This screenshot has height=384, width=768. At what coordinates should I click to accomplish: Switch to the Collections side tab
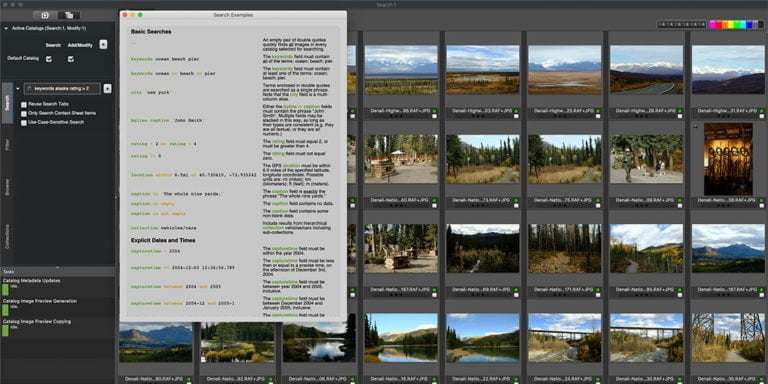click(x=7, y=236)
